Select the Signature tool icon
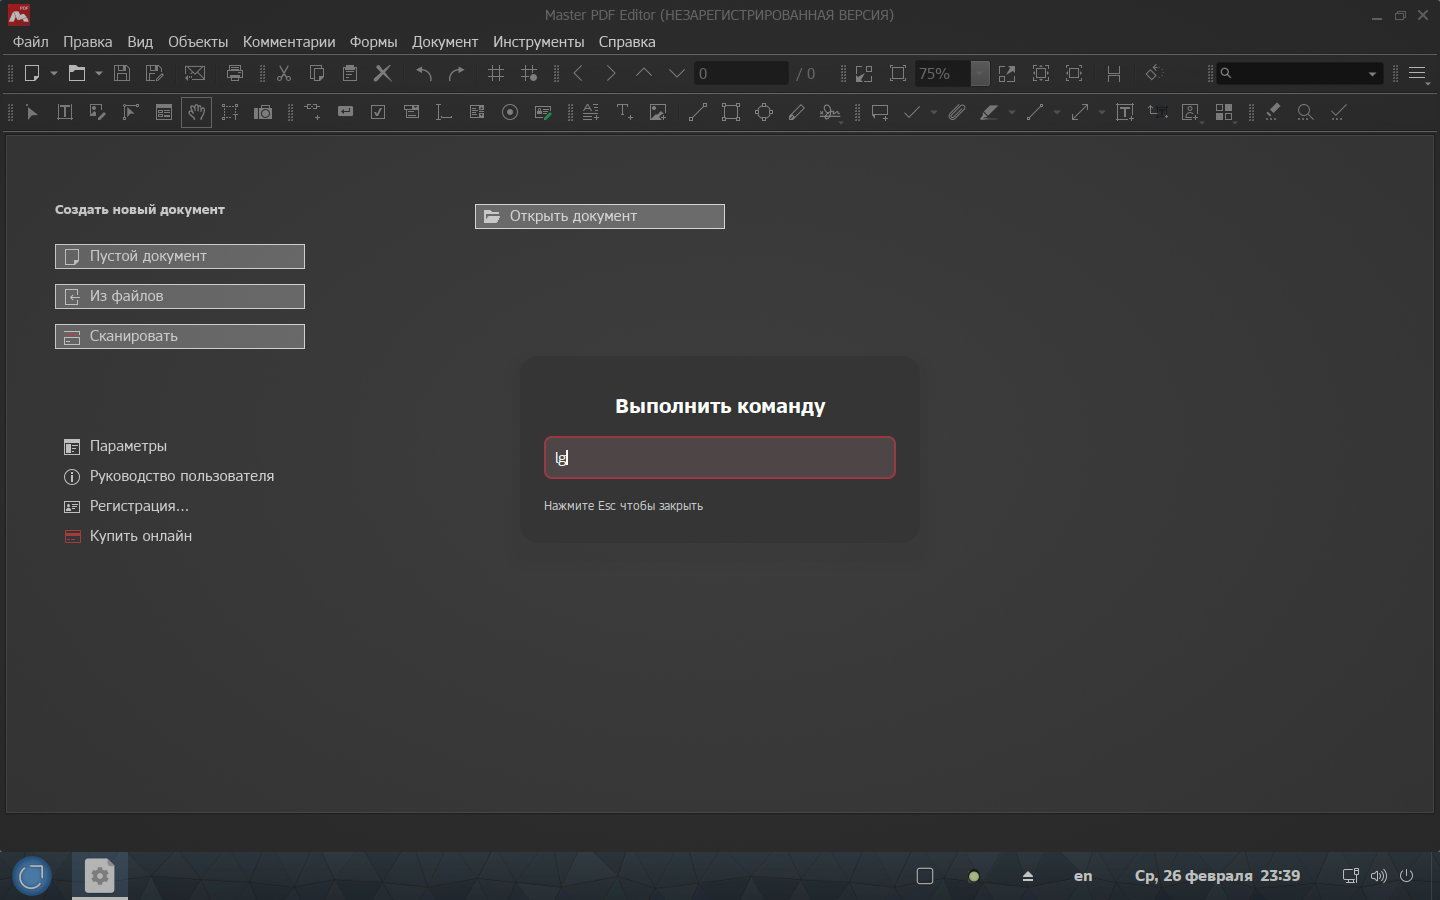The width and height of the screenshot is (1440, 900). pyautogui.click(x=830, y=113)
